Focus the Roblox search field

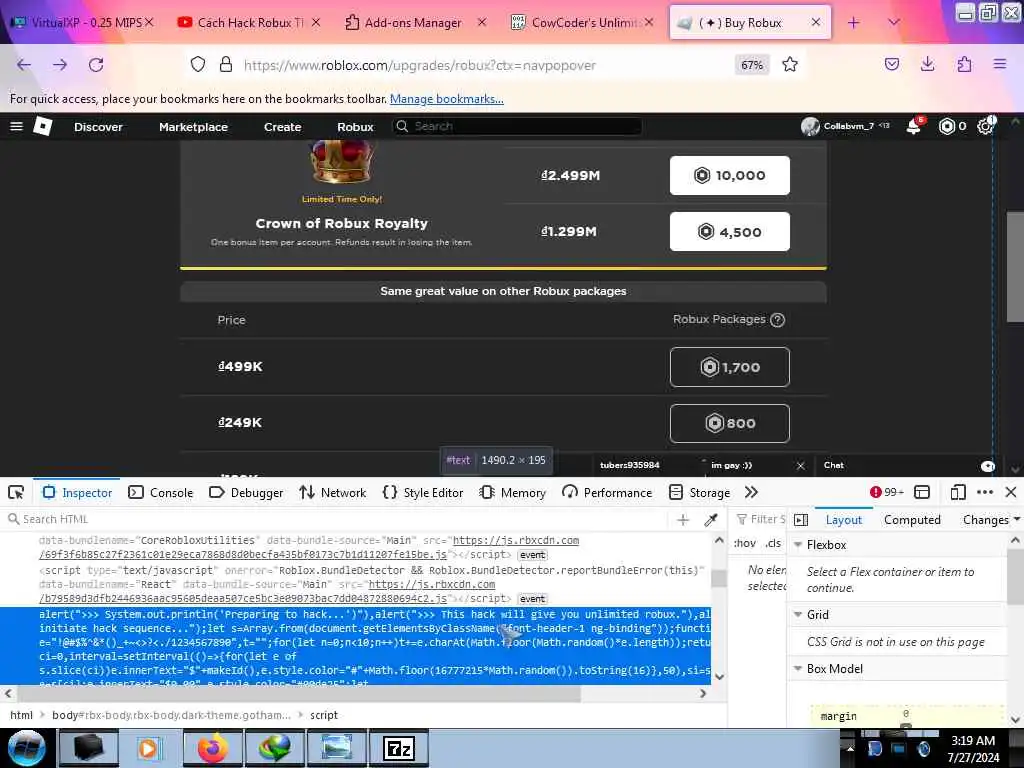click(517, 126)
